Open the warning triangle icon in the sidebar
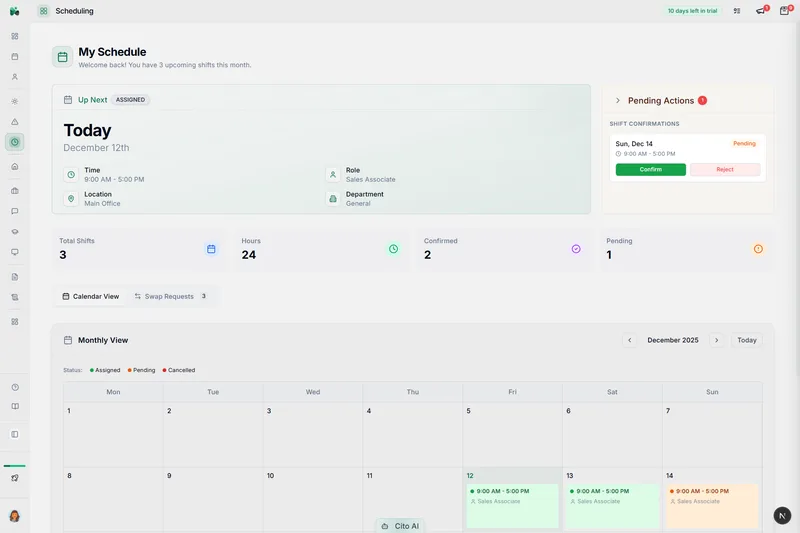Image resolution: width=800 pixels, height=533 pixels. pos(15,122)
